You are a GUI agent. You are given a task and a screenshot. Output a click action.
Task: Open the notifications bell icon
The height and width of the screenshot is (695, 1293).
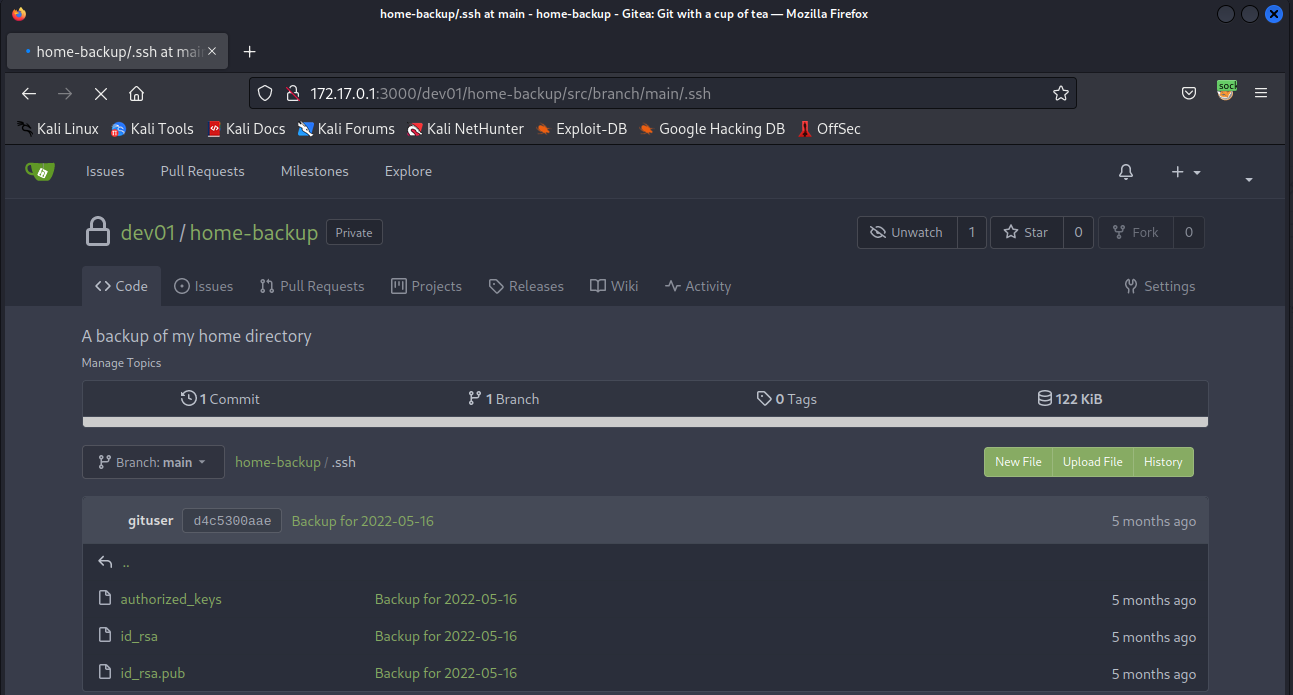[x=1126, y=172]
